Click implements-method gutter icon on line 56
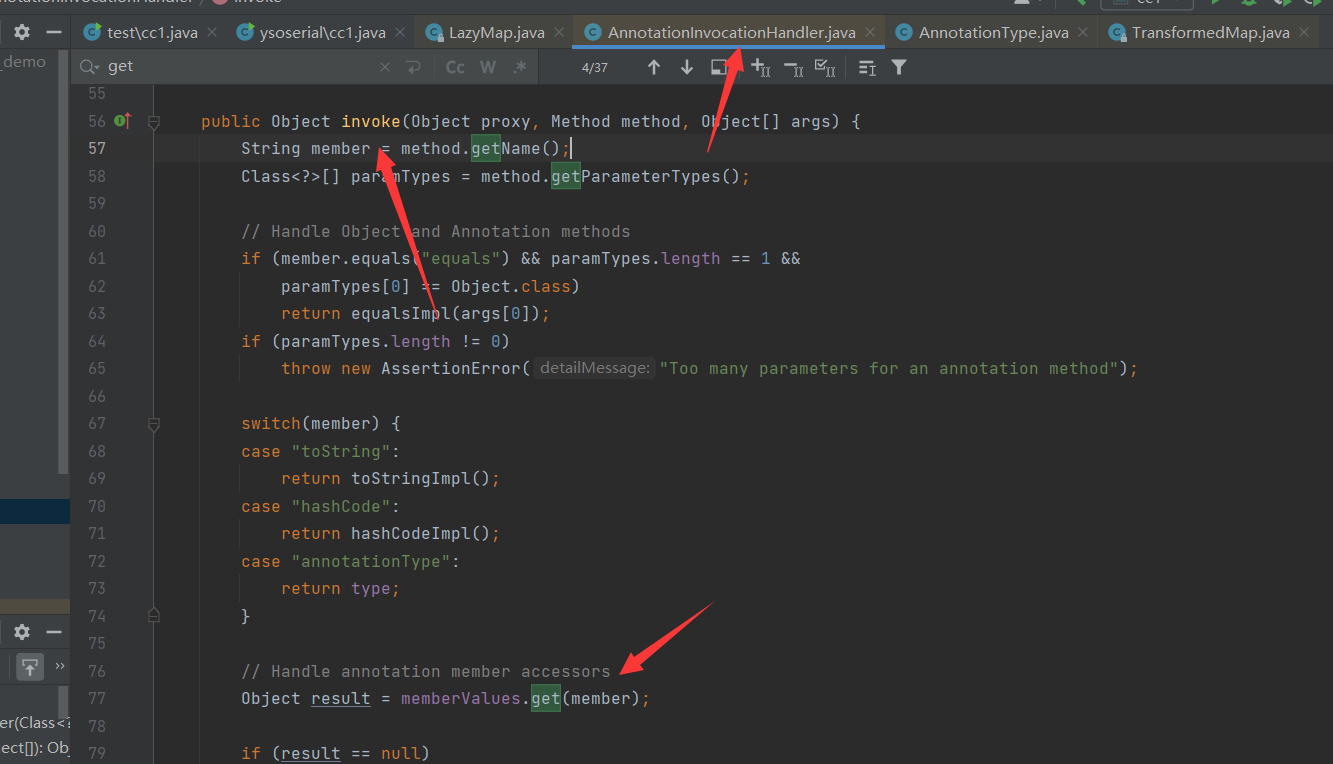The image size is (1333, 764). [x=123, y=121]
